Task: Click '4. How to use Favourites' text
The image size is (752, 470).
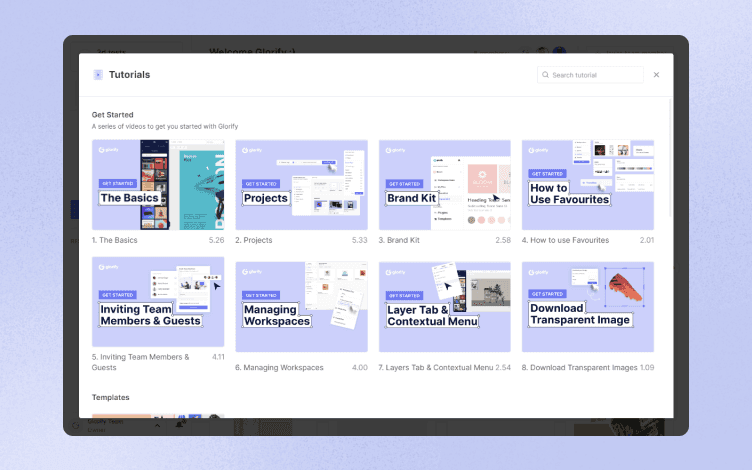Action: (565, 240)
